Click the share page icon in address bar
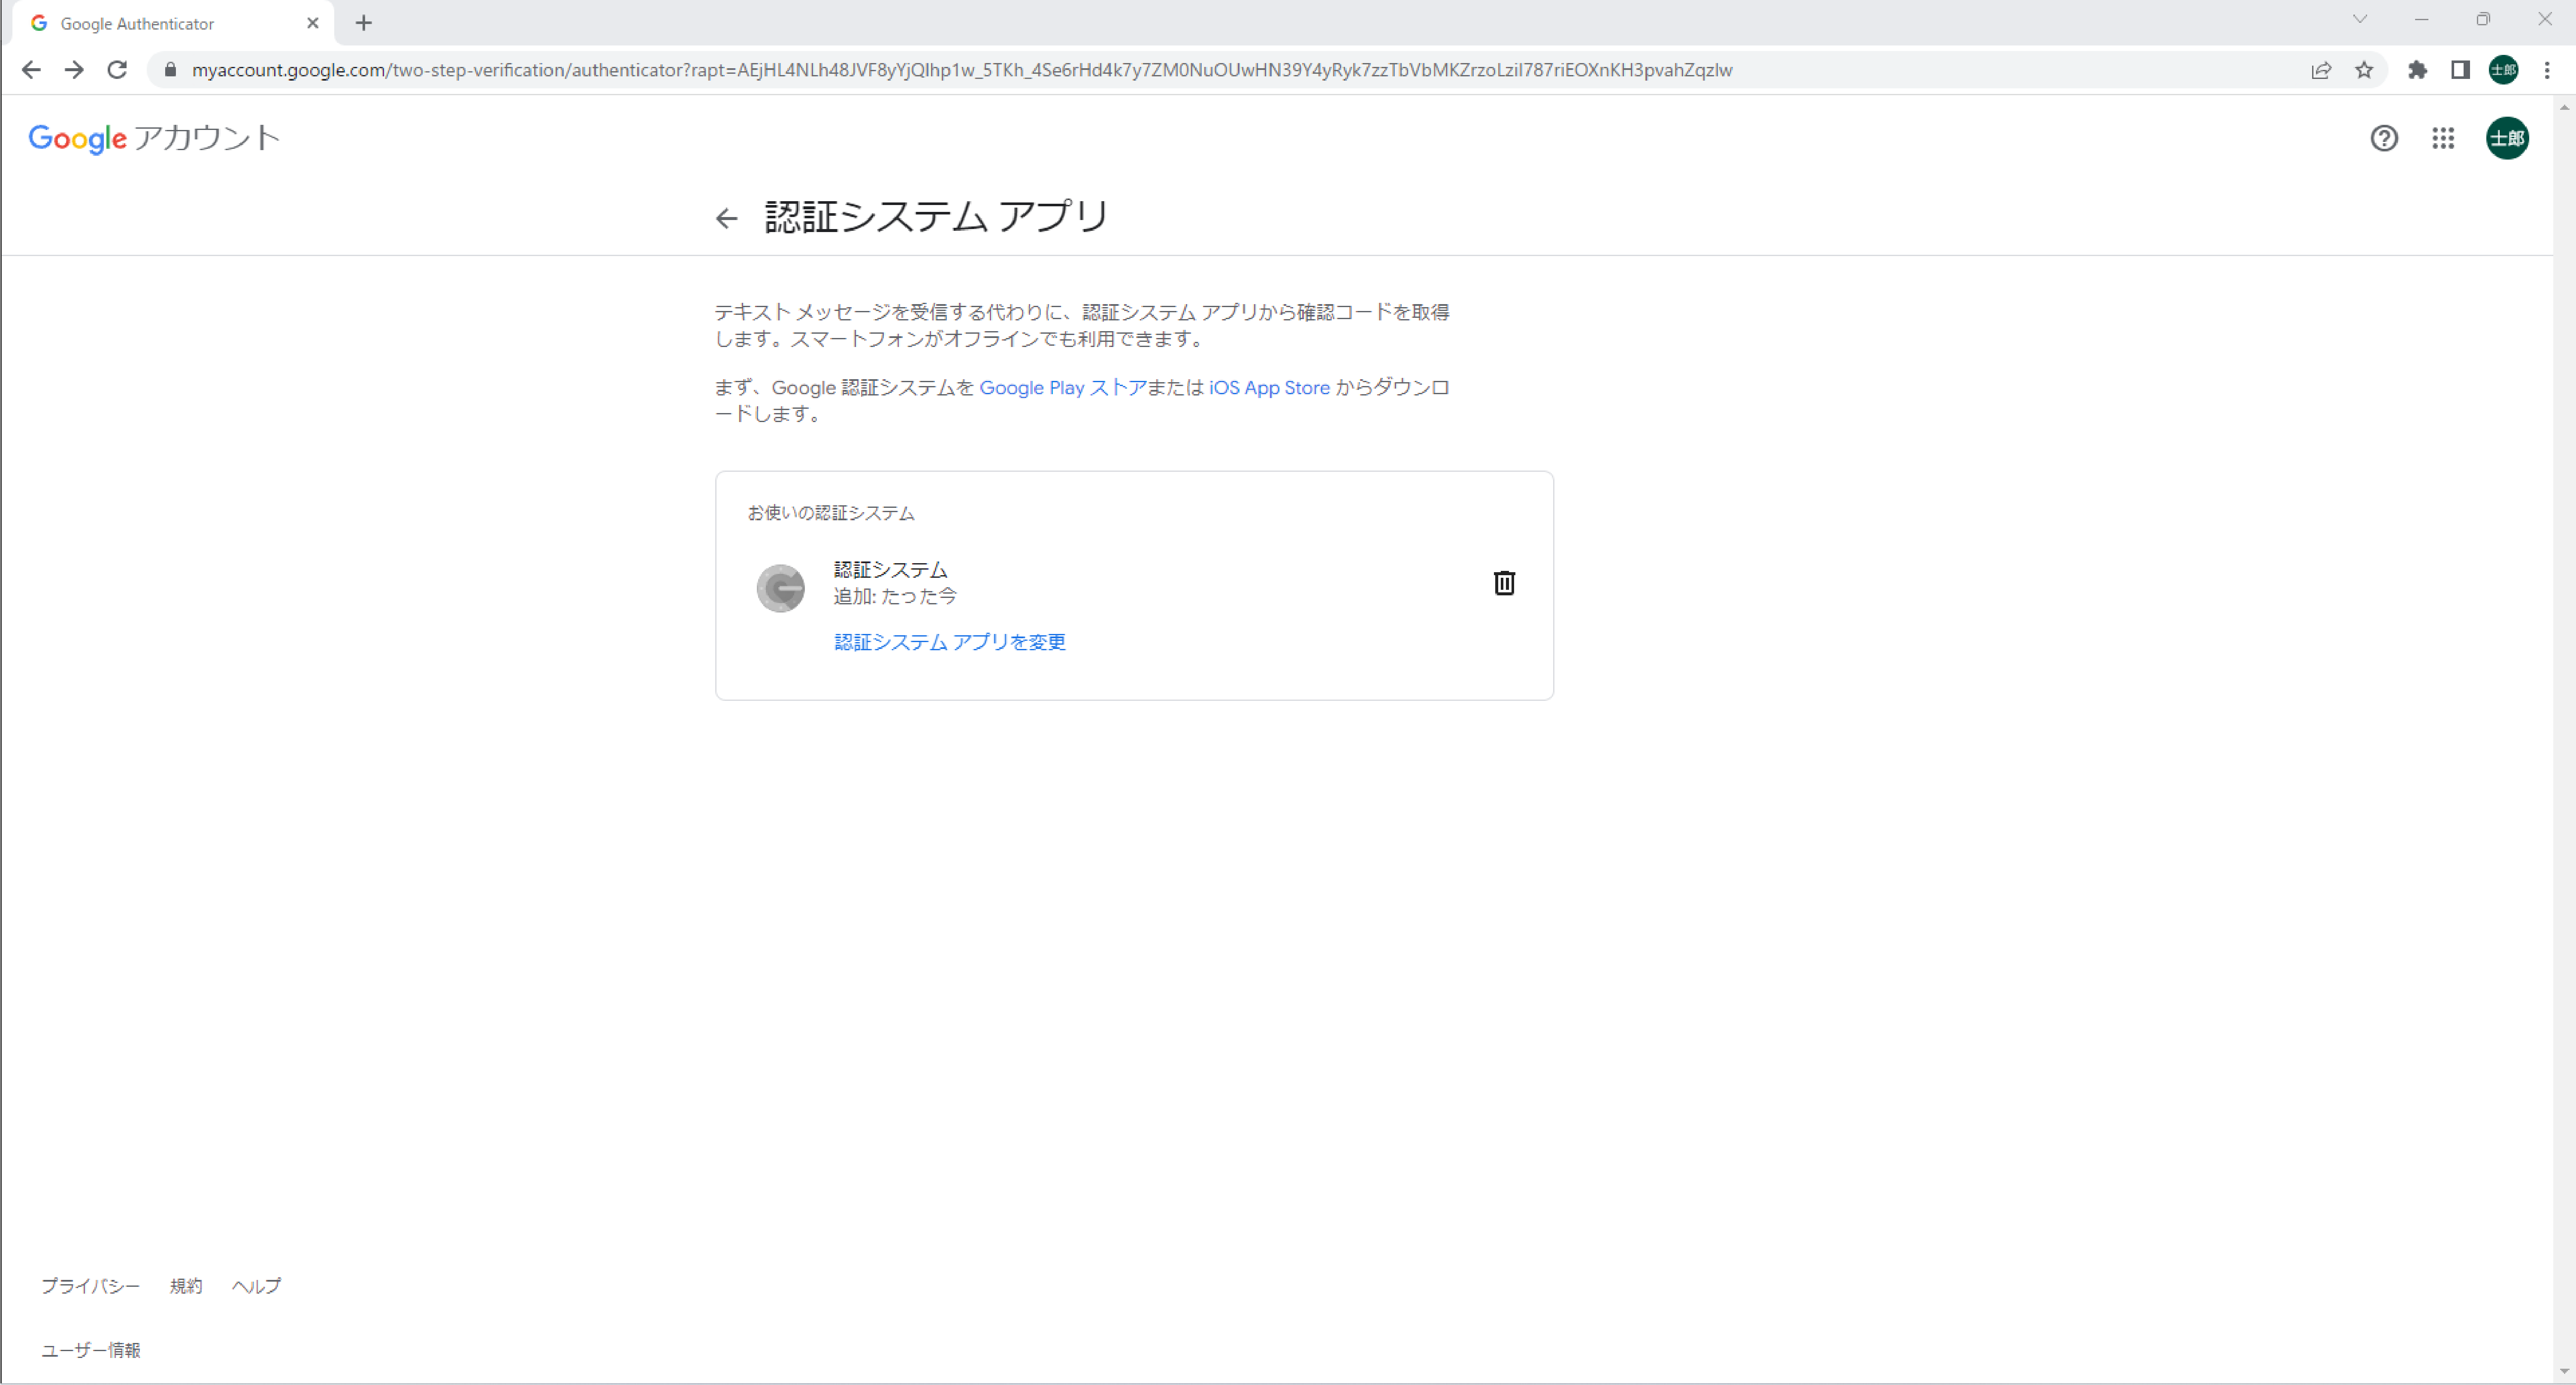Screen dimensions: 2576x1385 tap(2321, 70)
